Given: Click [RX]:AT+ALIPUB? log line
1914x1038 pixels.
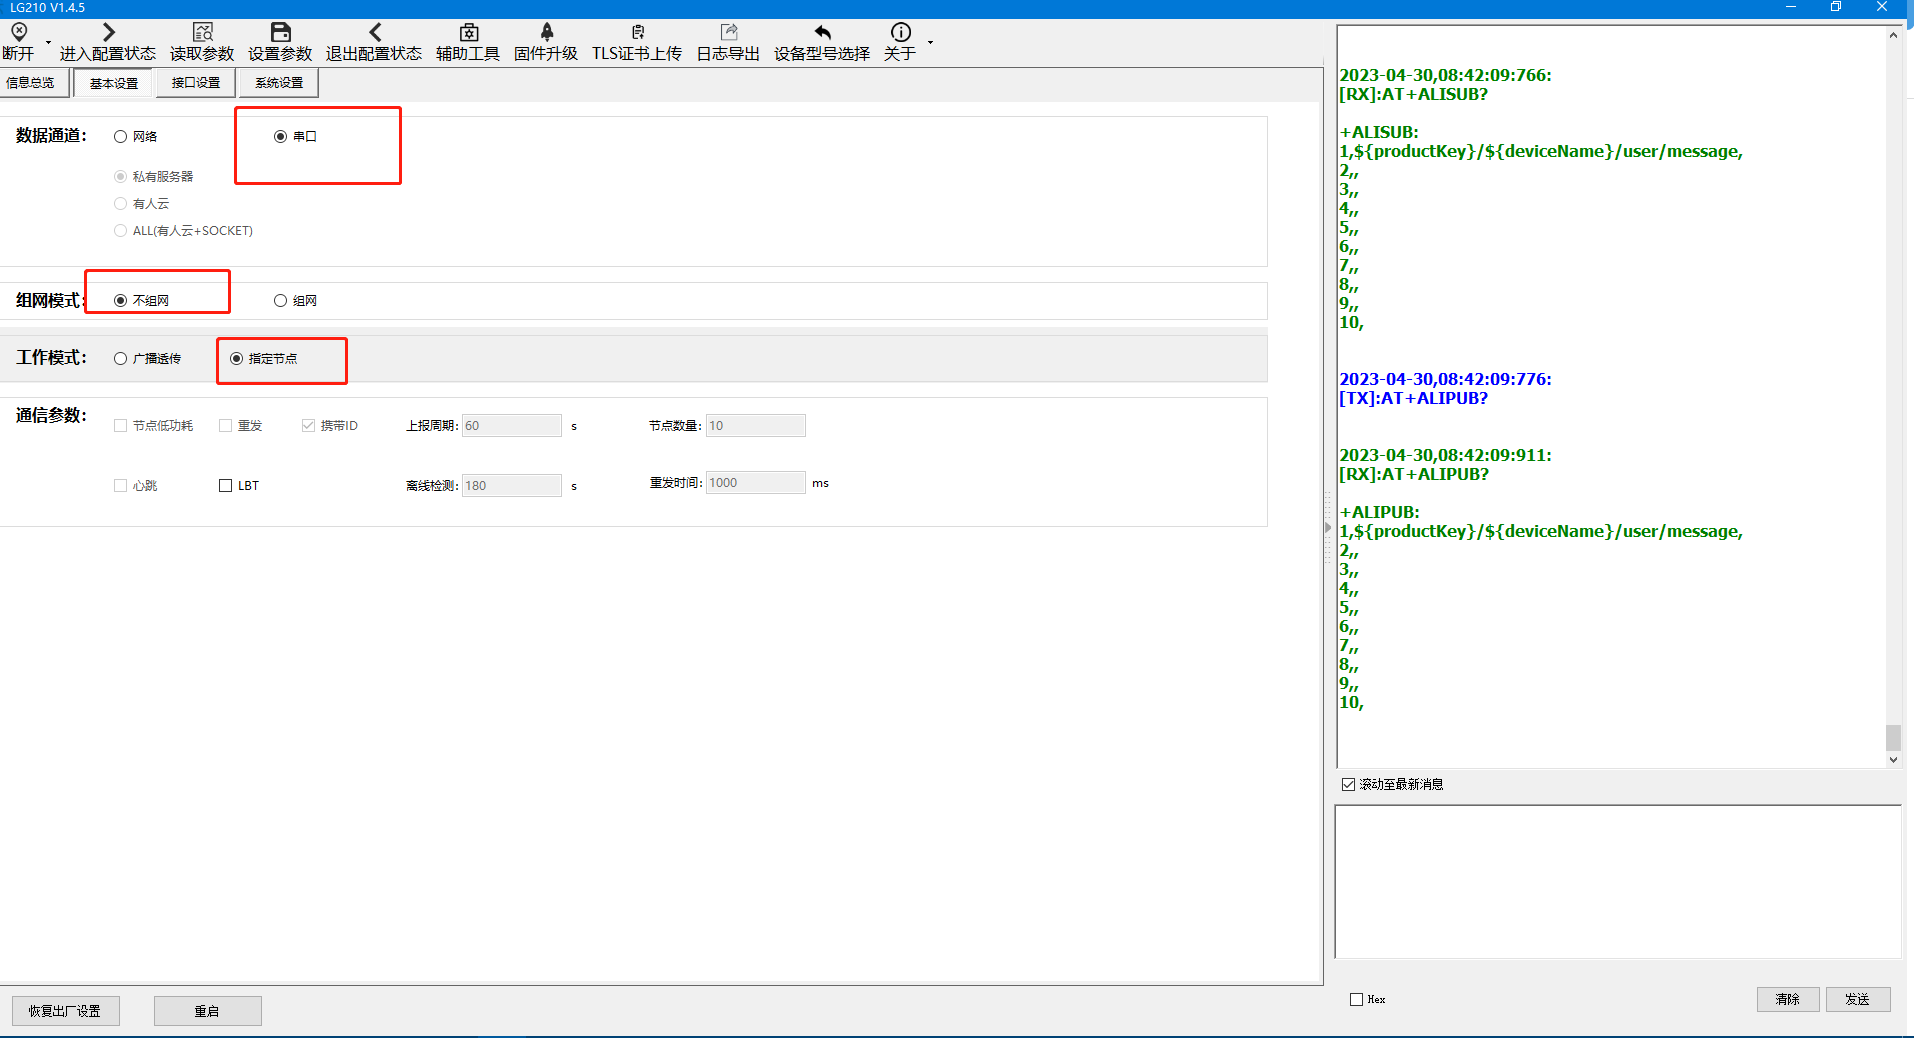Looking at the screenshot, I should (x=1413, y=474).
